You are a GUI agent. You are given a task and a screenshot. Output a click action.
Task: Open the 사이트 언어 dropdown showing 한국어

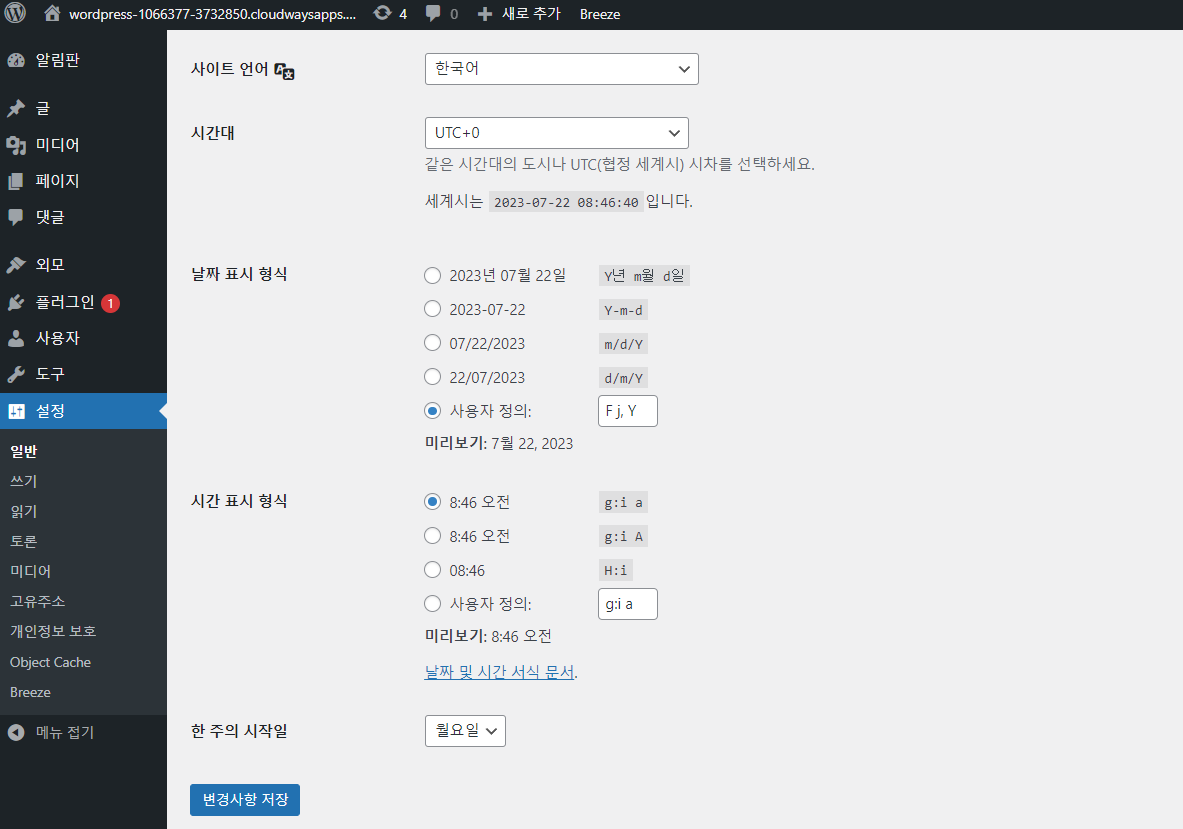(x=561, y=69)
